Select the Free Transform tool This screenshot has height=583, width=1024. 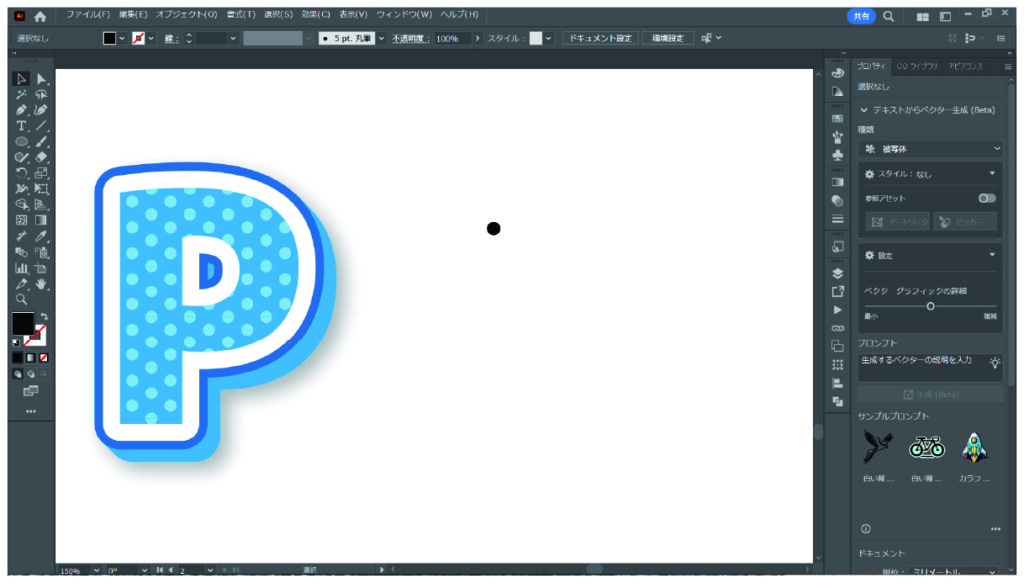pos(41,189)
